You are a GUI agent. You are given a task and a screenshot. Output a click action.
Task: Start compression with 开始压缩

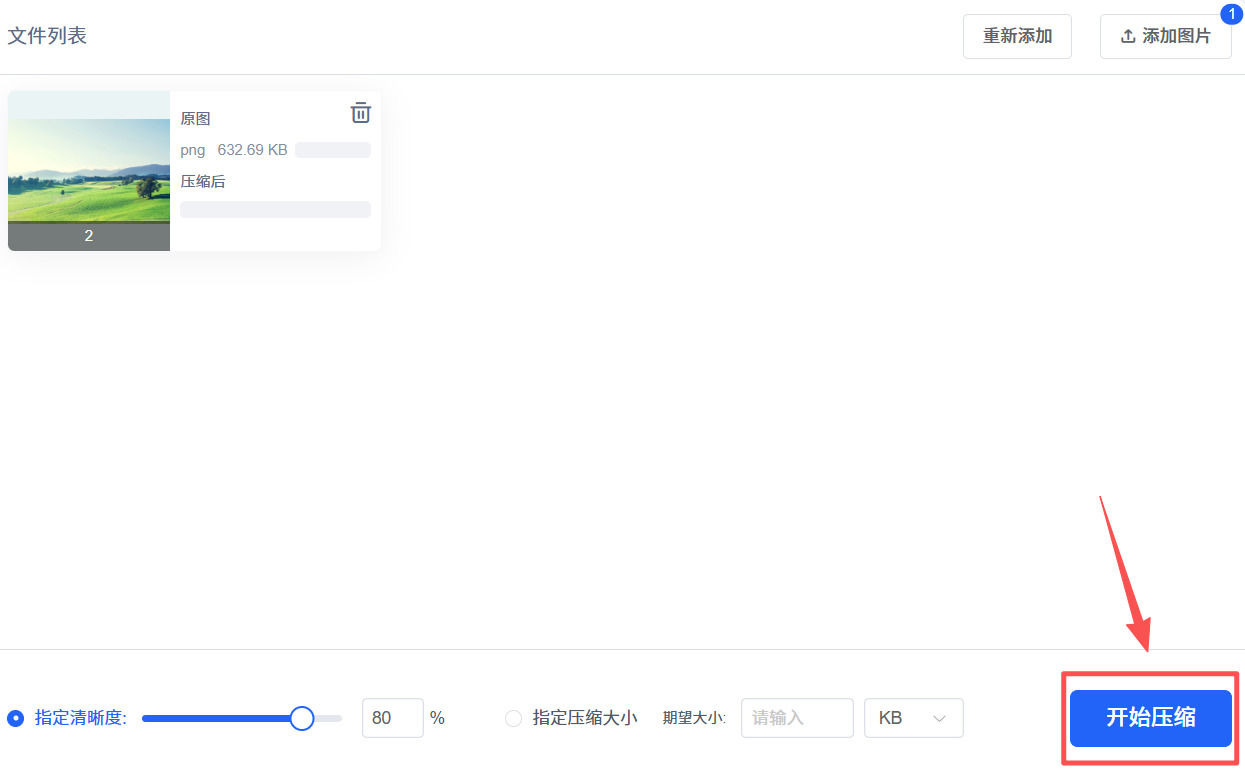click(x=1151, y=718)
